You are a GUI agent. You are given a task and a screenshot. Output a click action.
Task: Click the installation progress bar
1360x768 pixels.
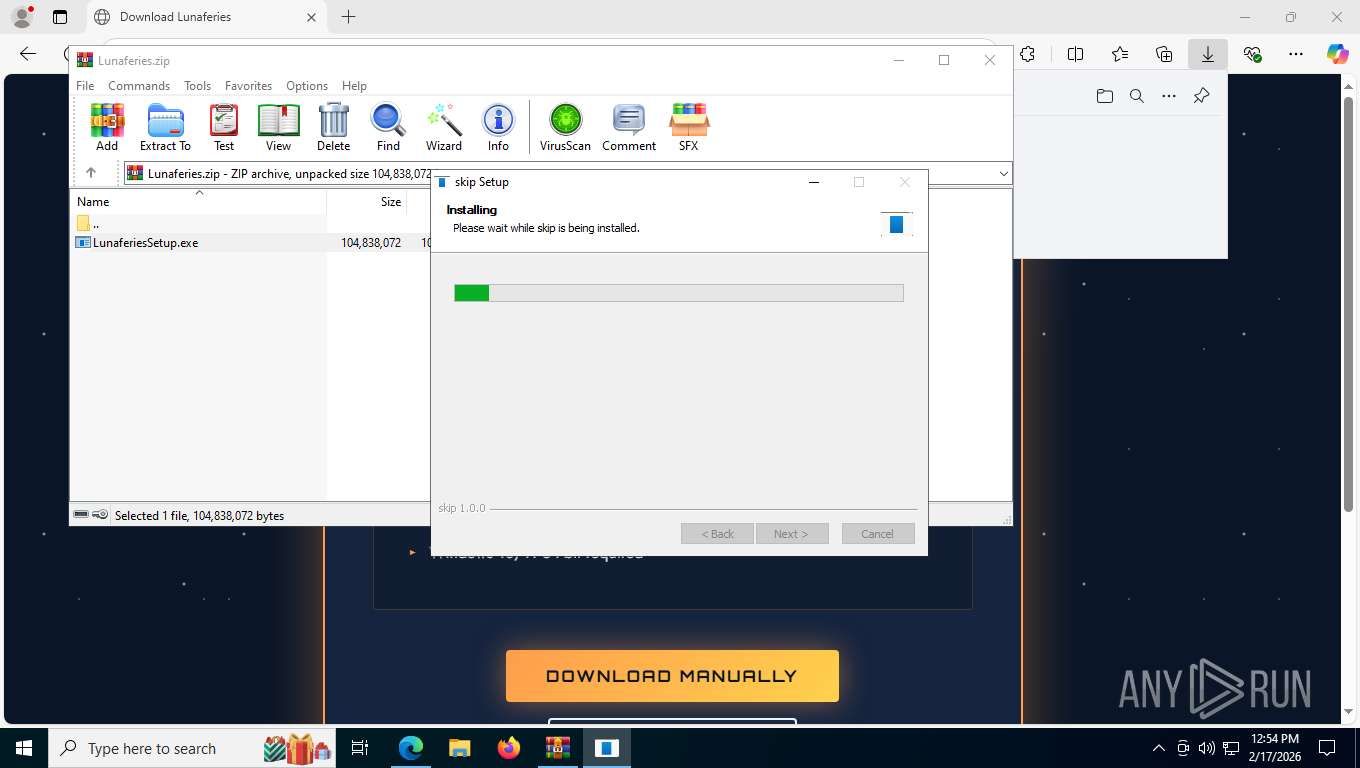[679, 293]
